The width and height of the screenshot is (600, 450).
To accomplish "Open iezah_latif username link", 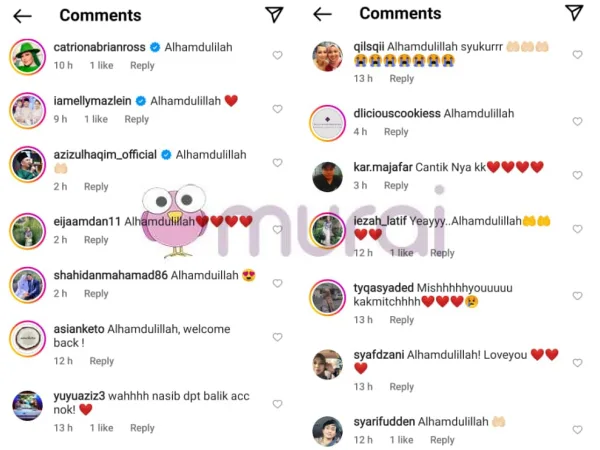I will coord(380,221).
